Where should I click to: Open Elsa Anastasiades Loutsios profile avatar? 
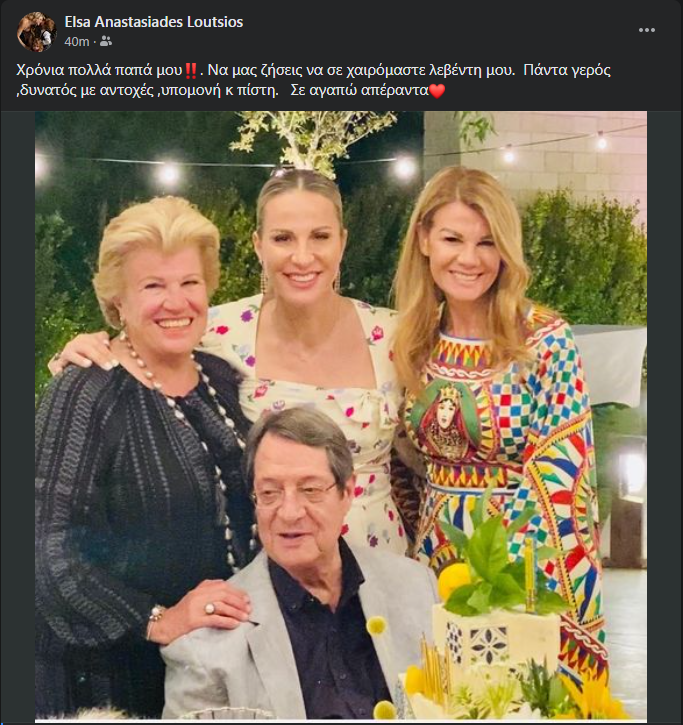(x=35, y=32)
